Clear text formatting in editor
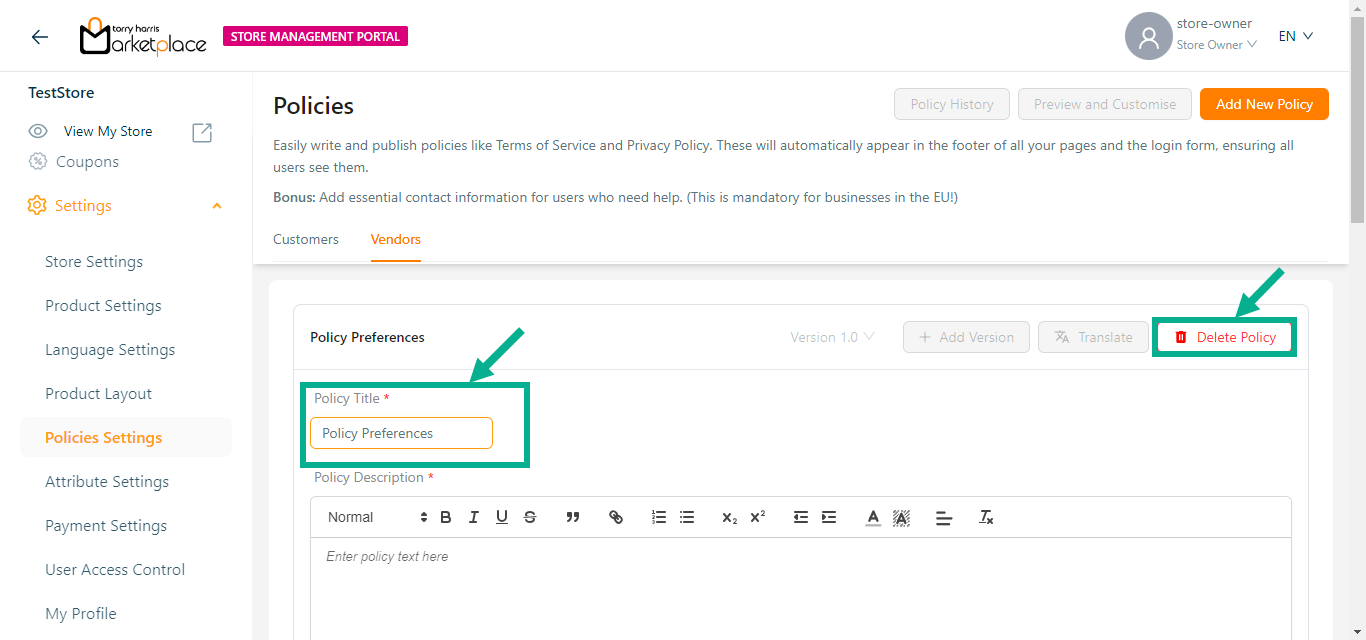Screen dimensions: 1366x640 (986, 517)
